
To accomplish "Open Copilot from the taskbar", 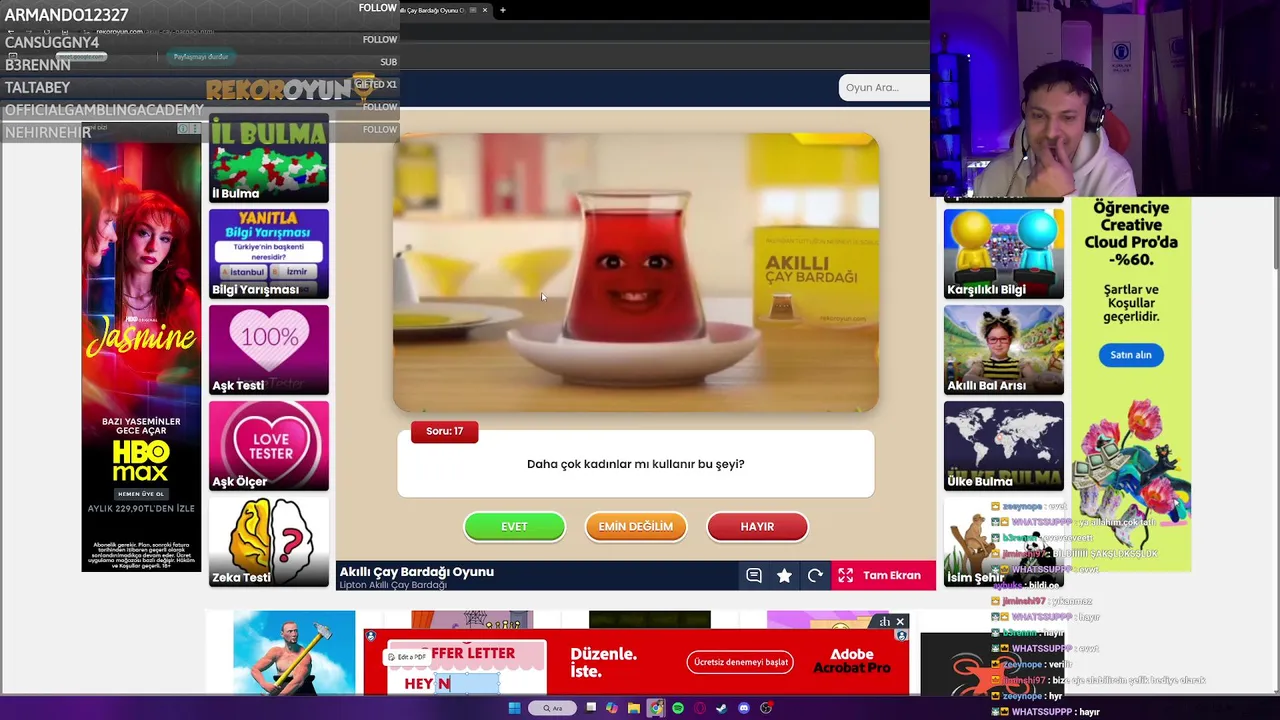I will click(x=612, y=708).
